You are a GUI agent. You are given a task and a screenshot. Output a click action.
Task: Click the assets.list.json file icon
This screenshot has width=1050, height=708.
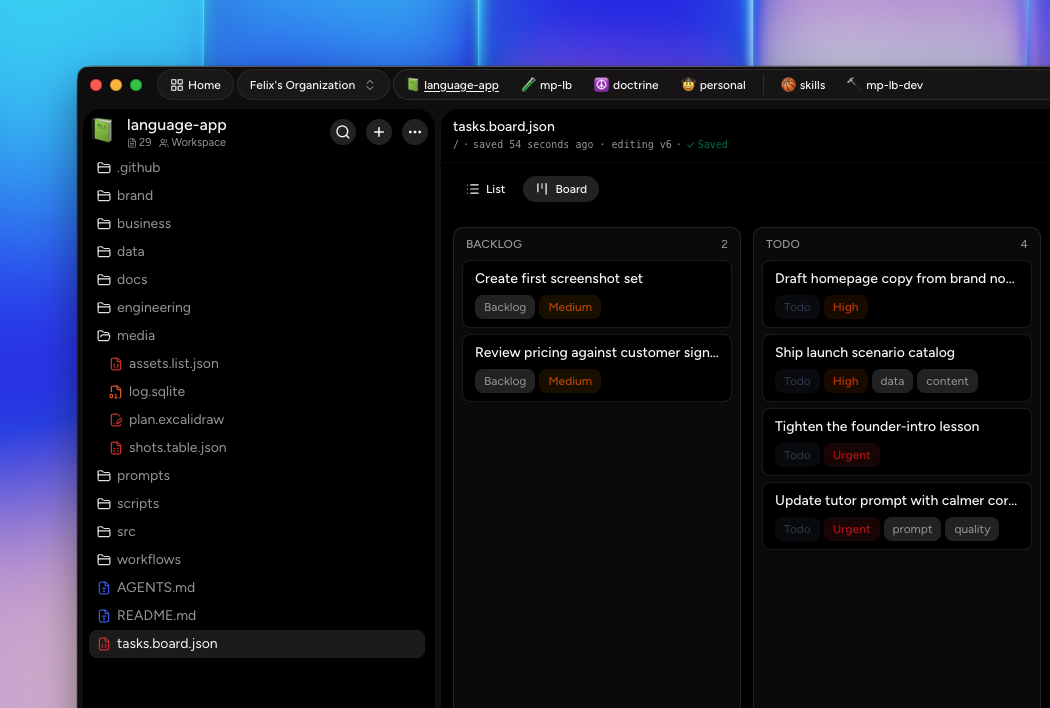click(x=116, y=364)
